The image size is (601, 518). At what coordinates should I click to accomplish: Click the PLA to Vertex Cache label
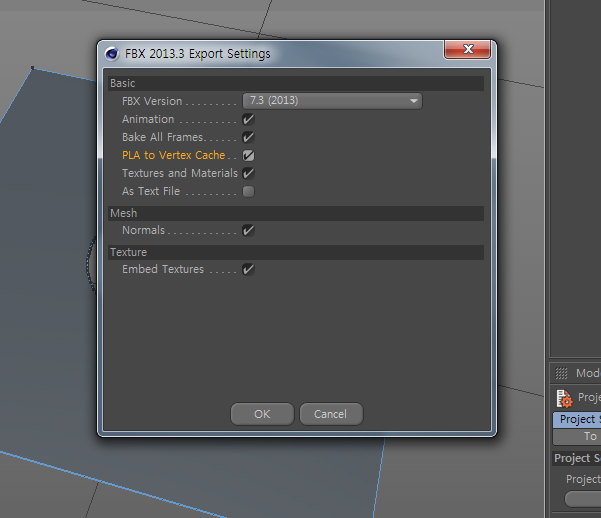(x=174, y=155)
